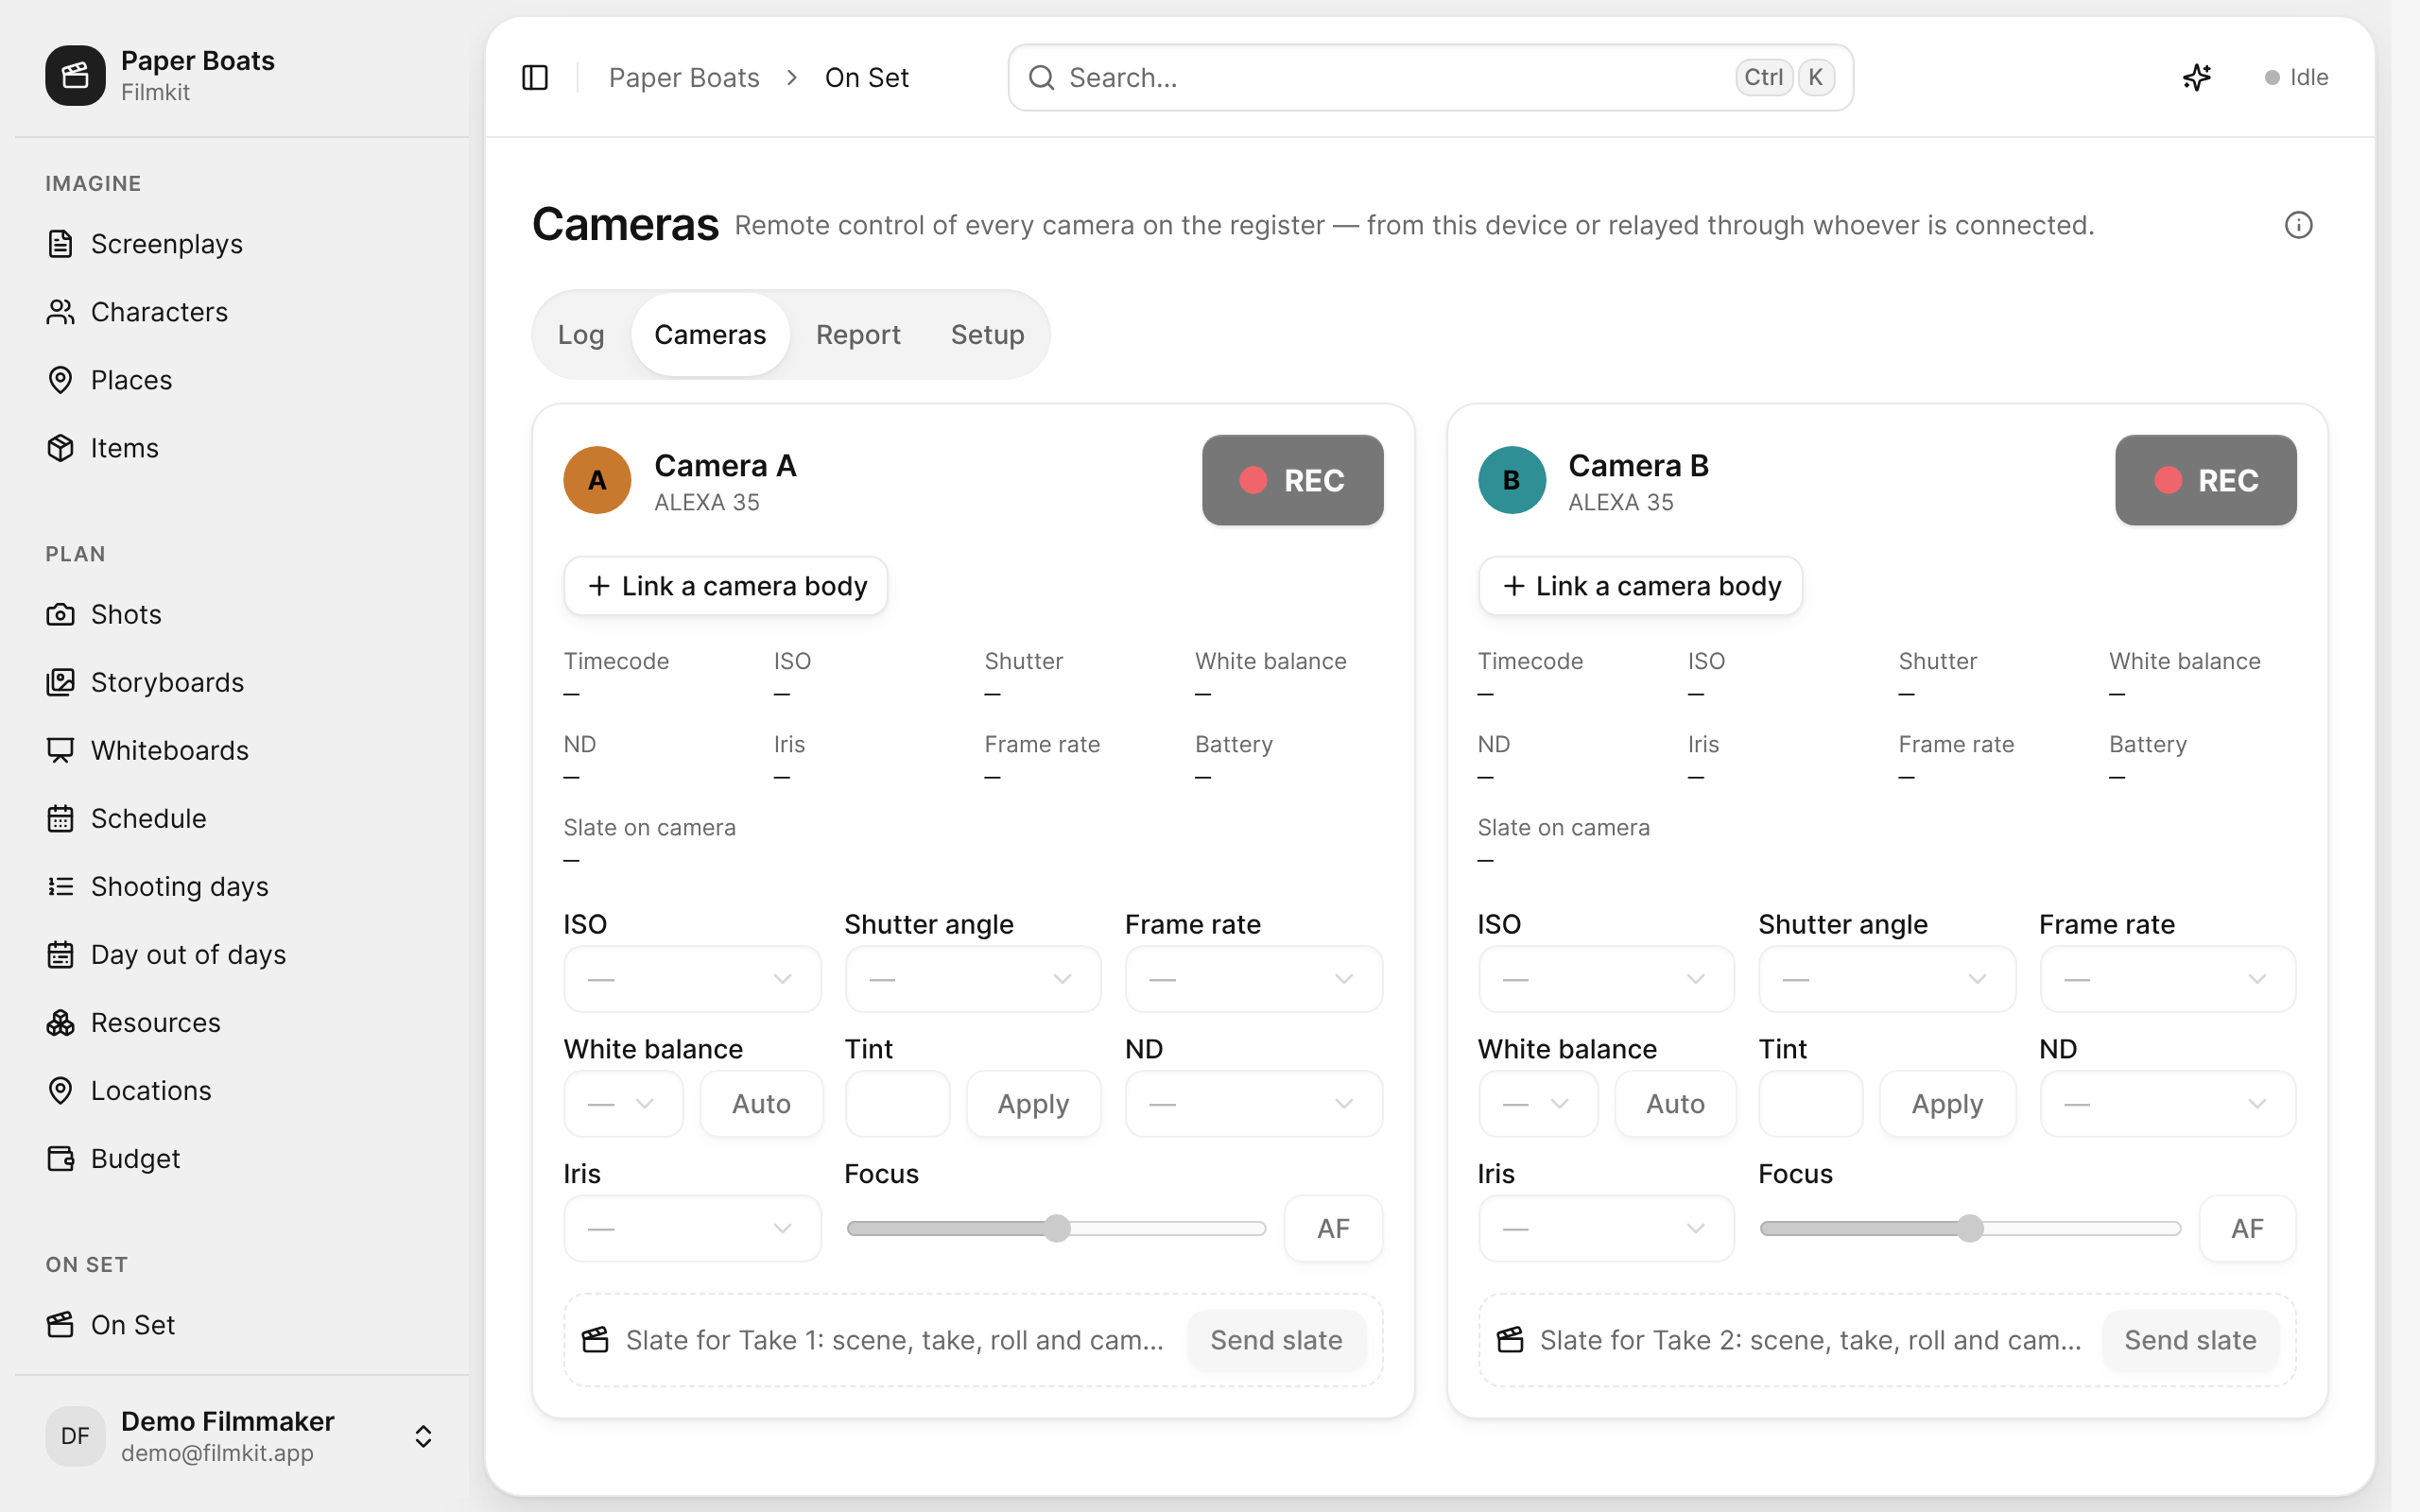Toggle REC on Camera B
2420x1512 pixels.
(x=2205, y=480)
